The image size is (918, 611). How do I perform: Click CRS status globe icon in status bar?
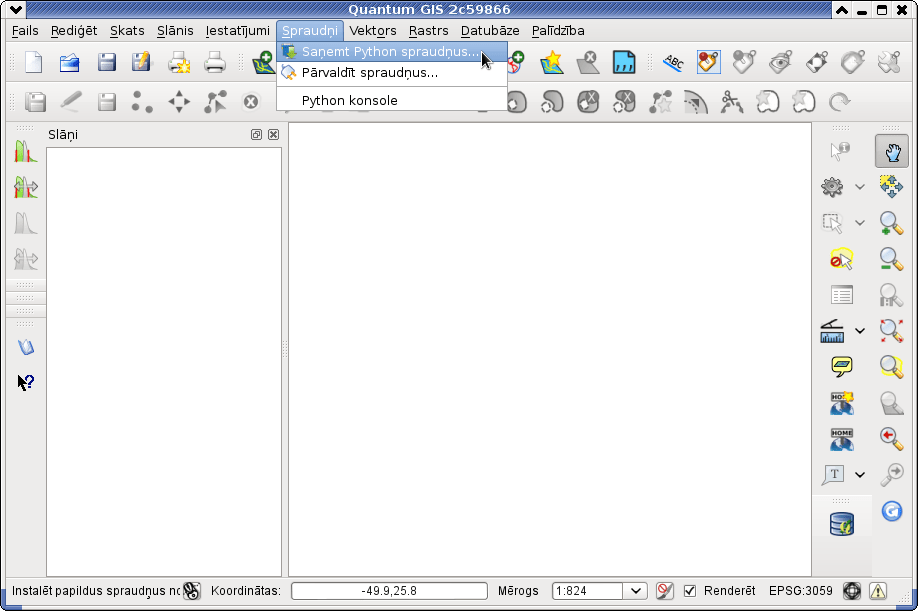[x=852, y=591]
